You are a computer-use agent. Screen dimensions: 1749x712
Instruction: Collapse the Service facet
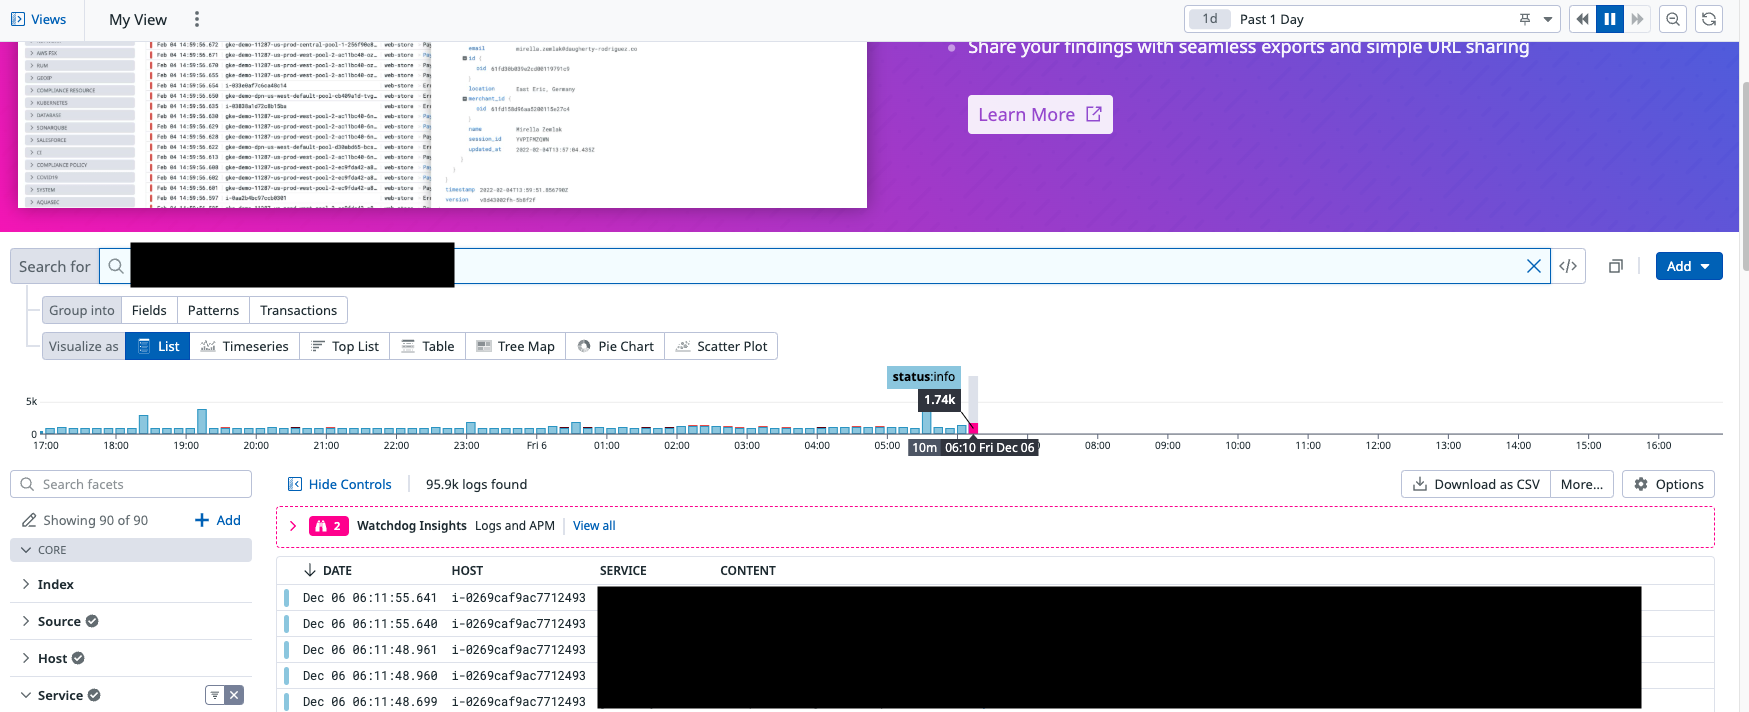[x=60, y=695]
